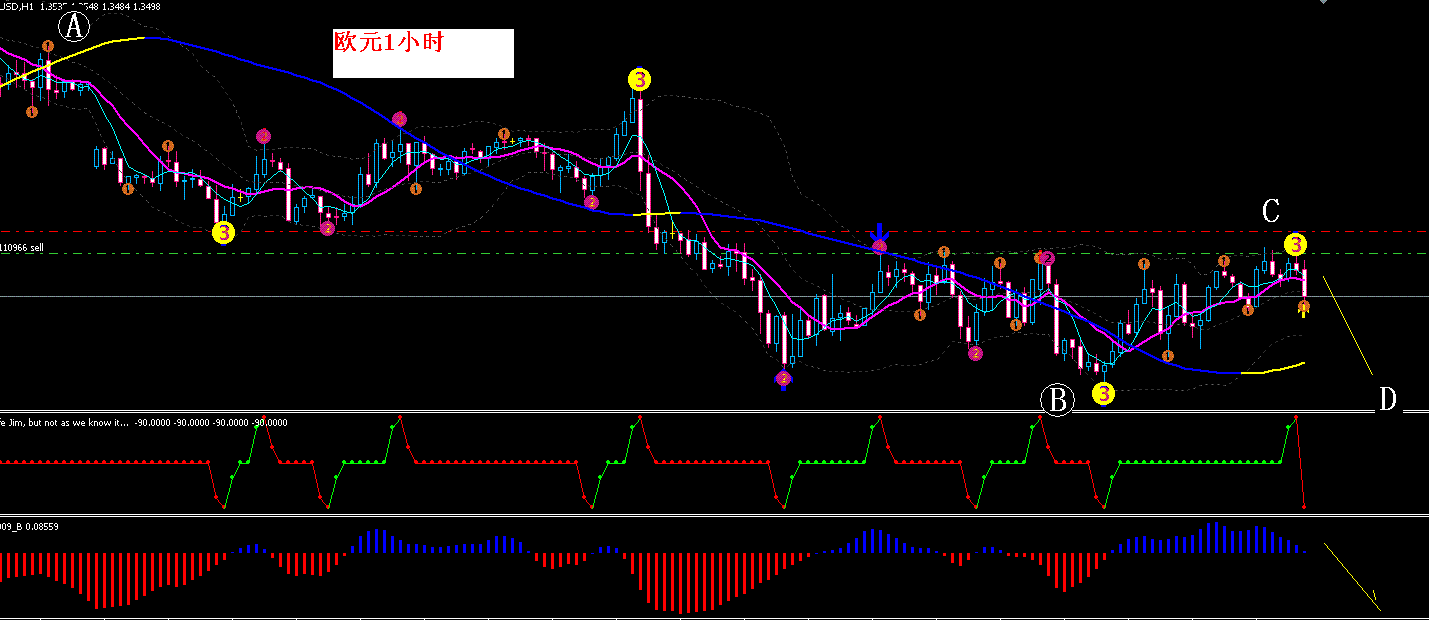Viewport: 1429px width, 620px height.
Task: Select the red '欧元1小时' chart title label
Action: (x=388, y=44)
